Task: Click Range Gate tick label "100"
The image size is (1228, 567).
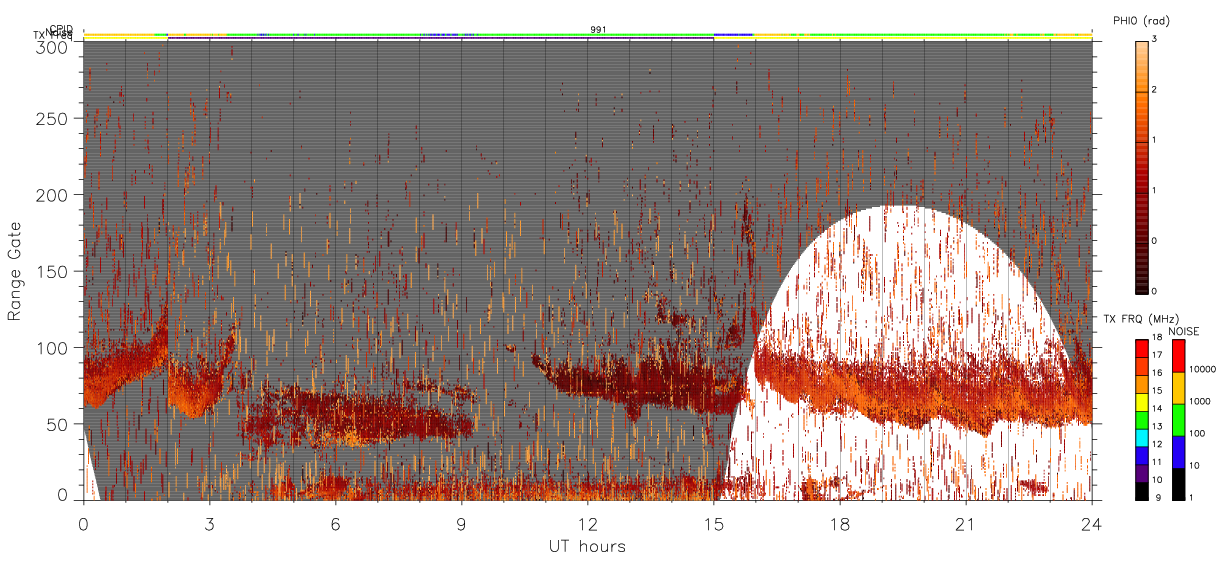Action: (x=54, y=348)
